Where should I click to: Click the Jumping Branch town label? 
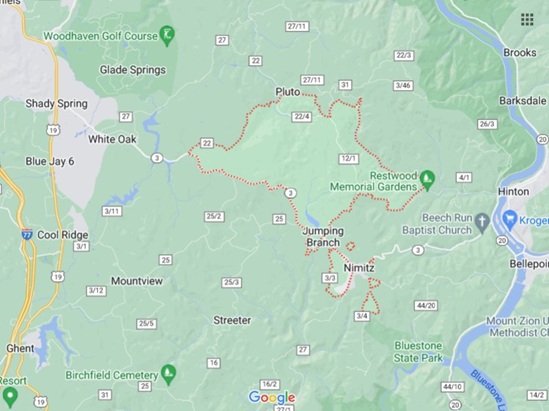323,237
